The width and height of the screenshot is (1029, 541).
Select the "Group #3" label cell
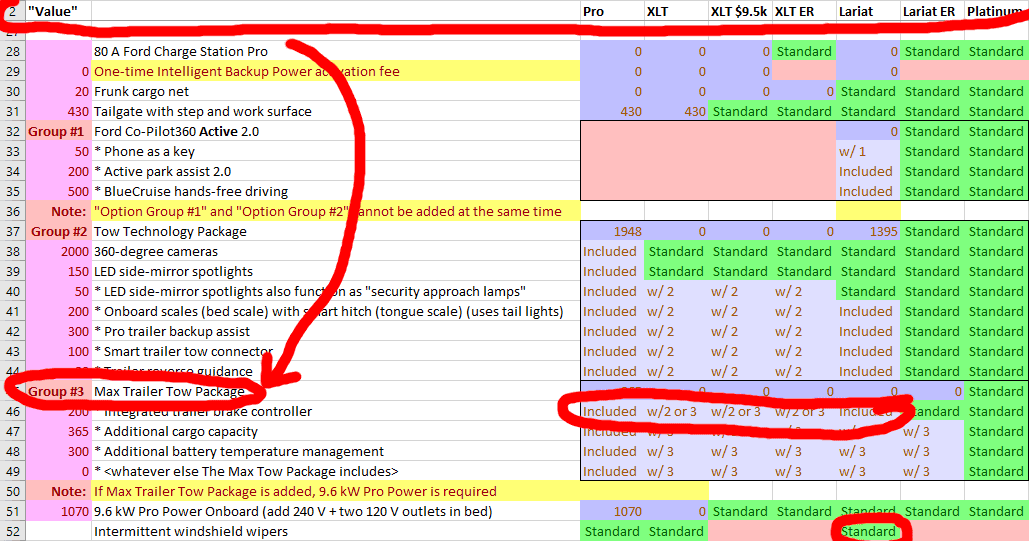(58, 391)
